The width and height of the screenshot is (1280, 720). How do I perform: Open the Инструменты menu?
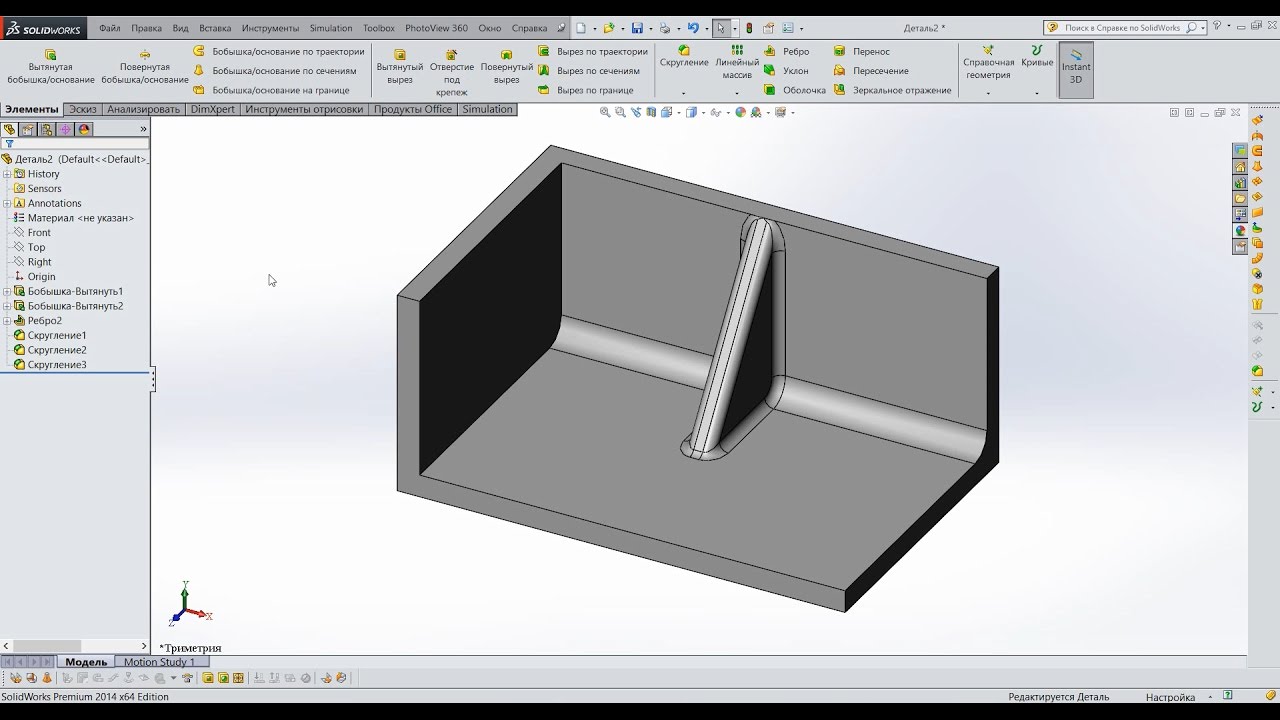click(x=270, y=28)
